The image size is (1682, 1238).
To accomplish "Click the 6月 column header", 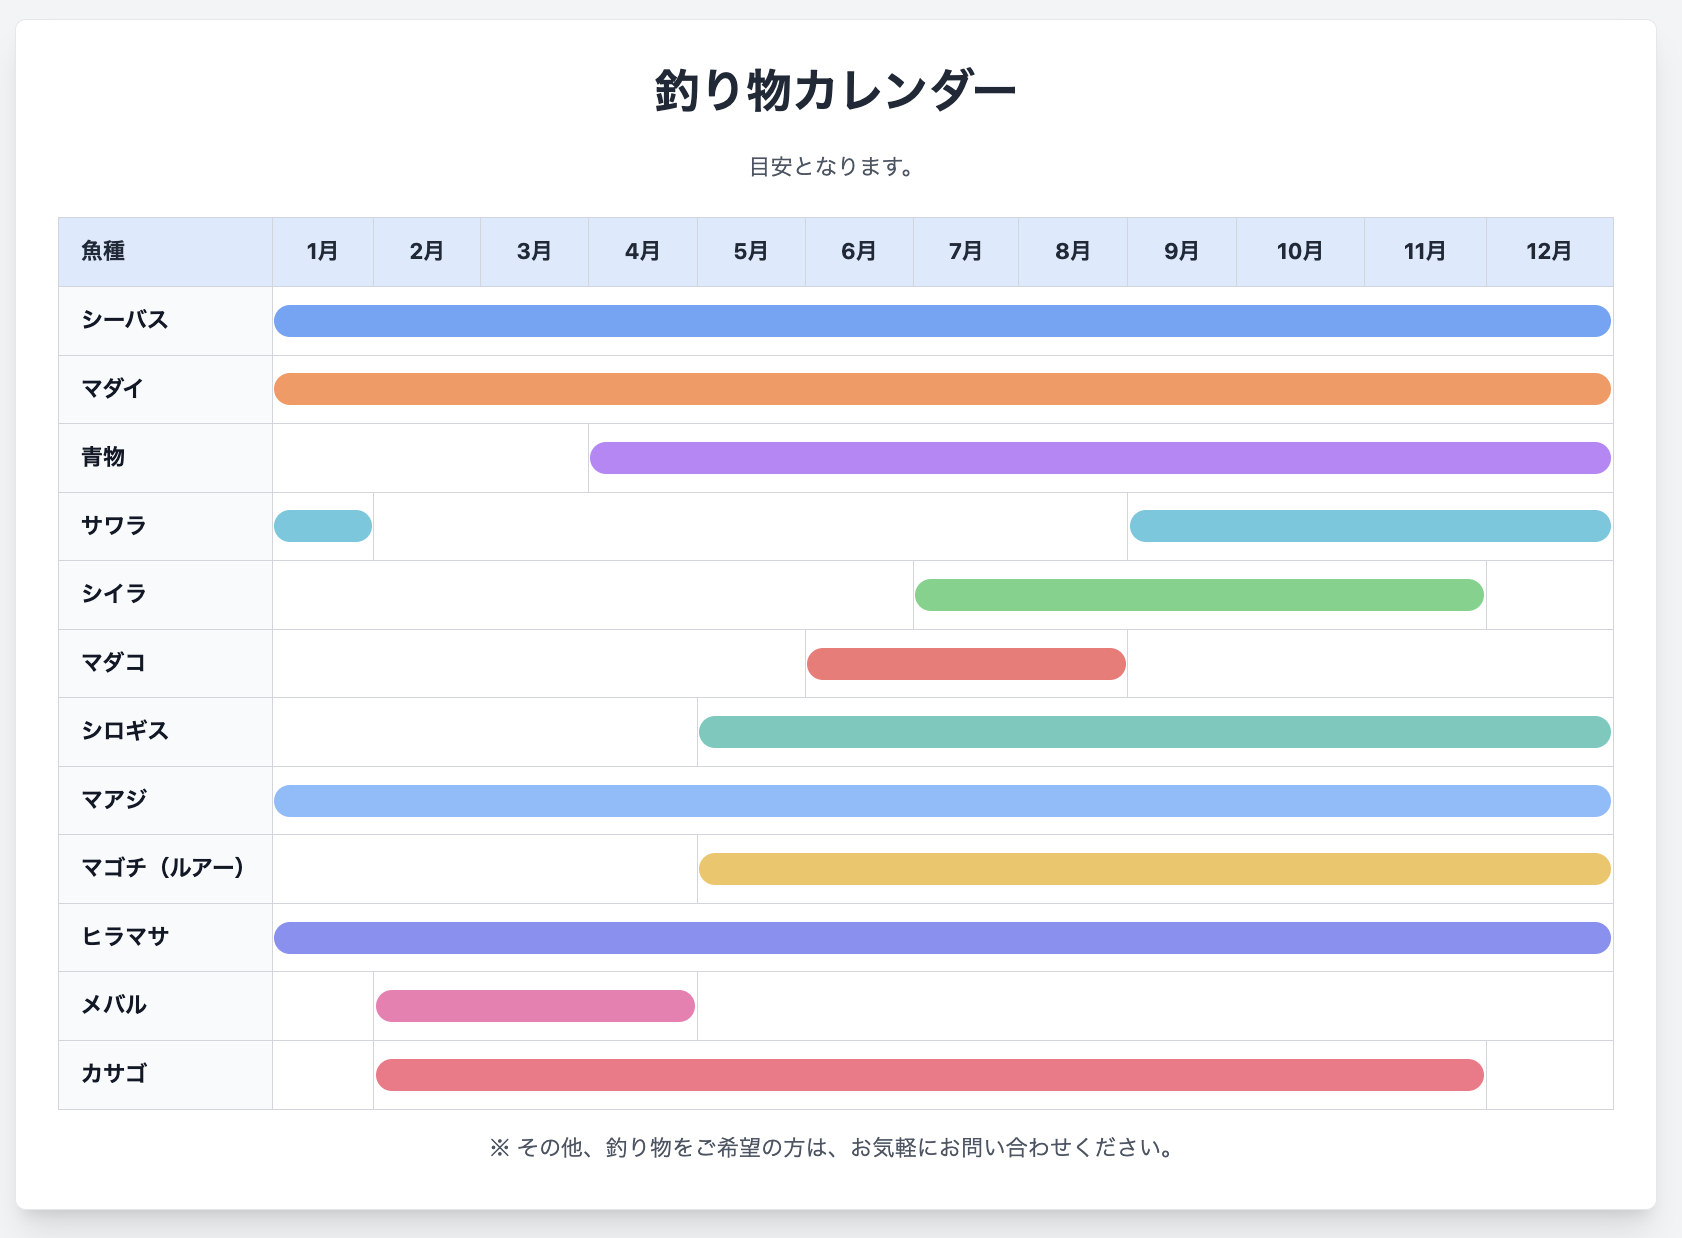I will [x=858, y=251].
